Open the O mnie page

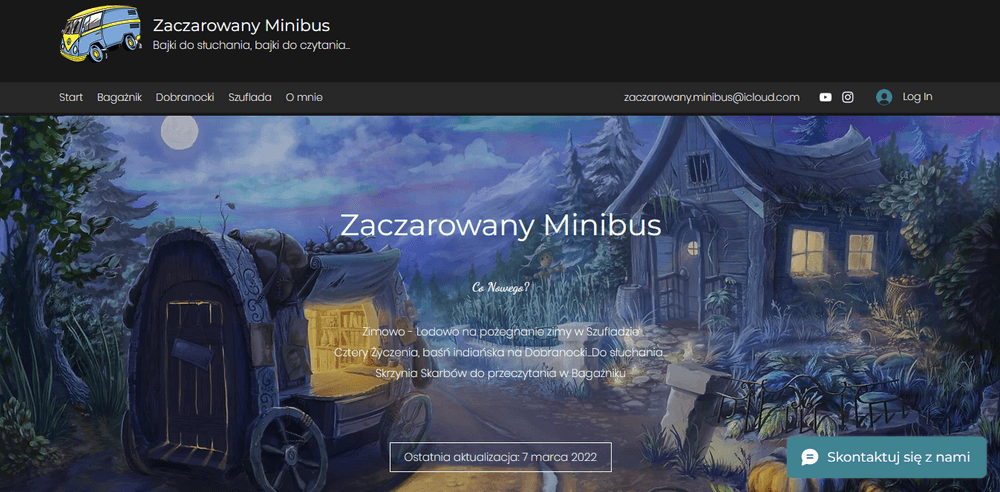coord(304,97)
